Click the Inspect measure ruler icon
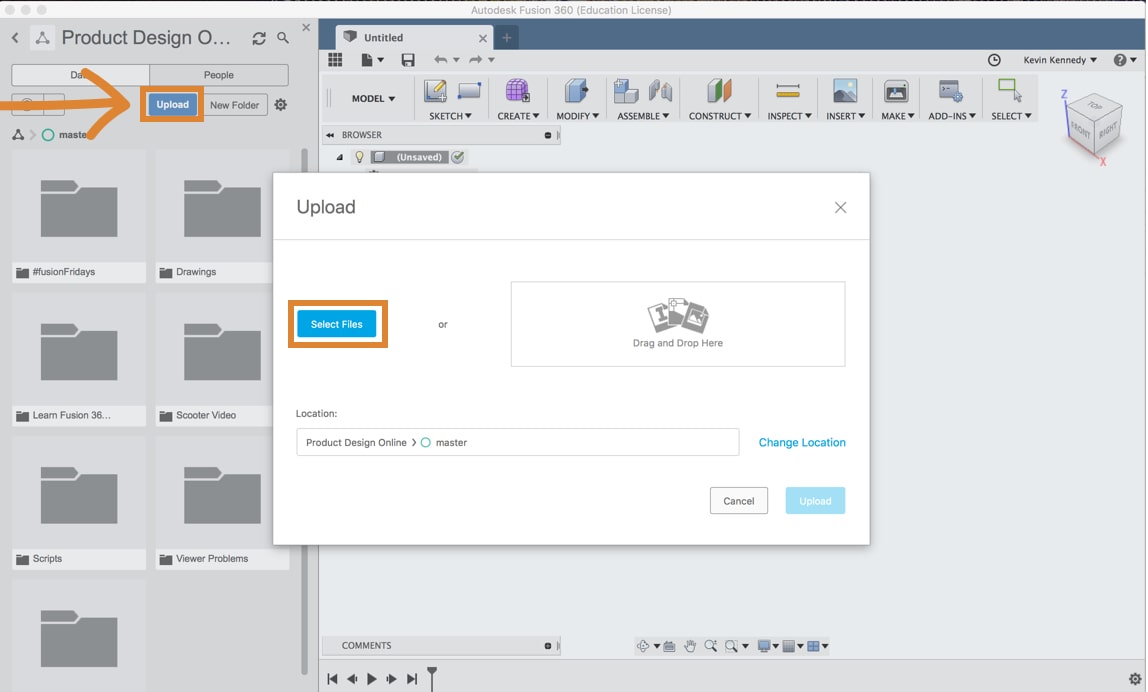This screenshot has width=1148, height=692. [788, 92]
